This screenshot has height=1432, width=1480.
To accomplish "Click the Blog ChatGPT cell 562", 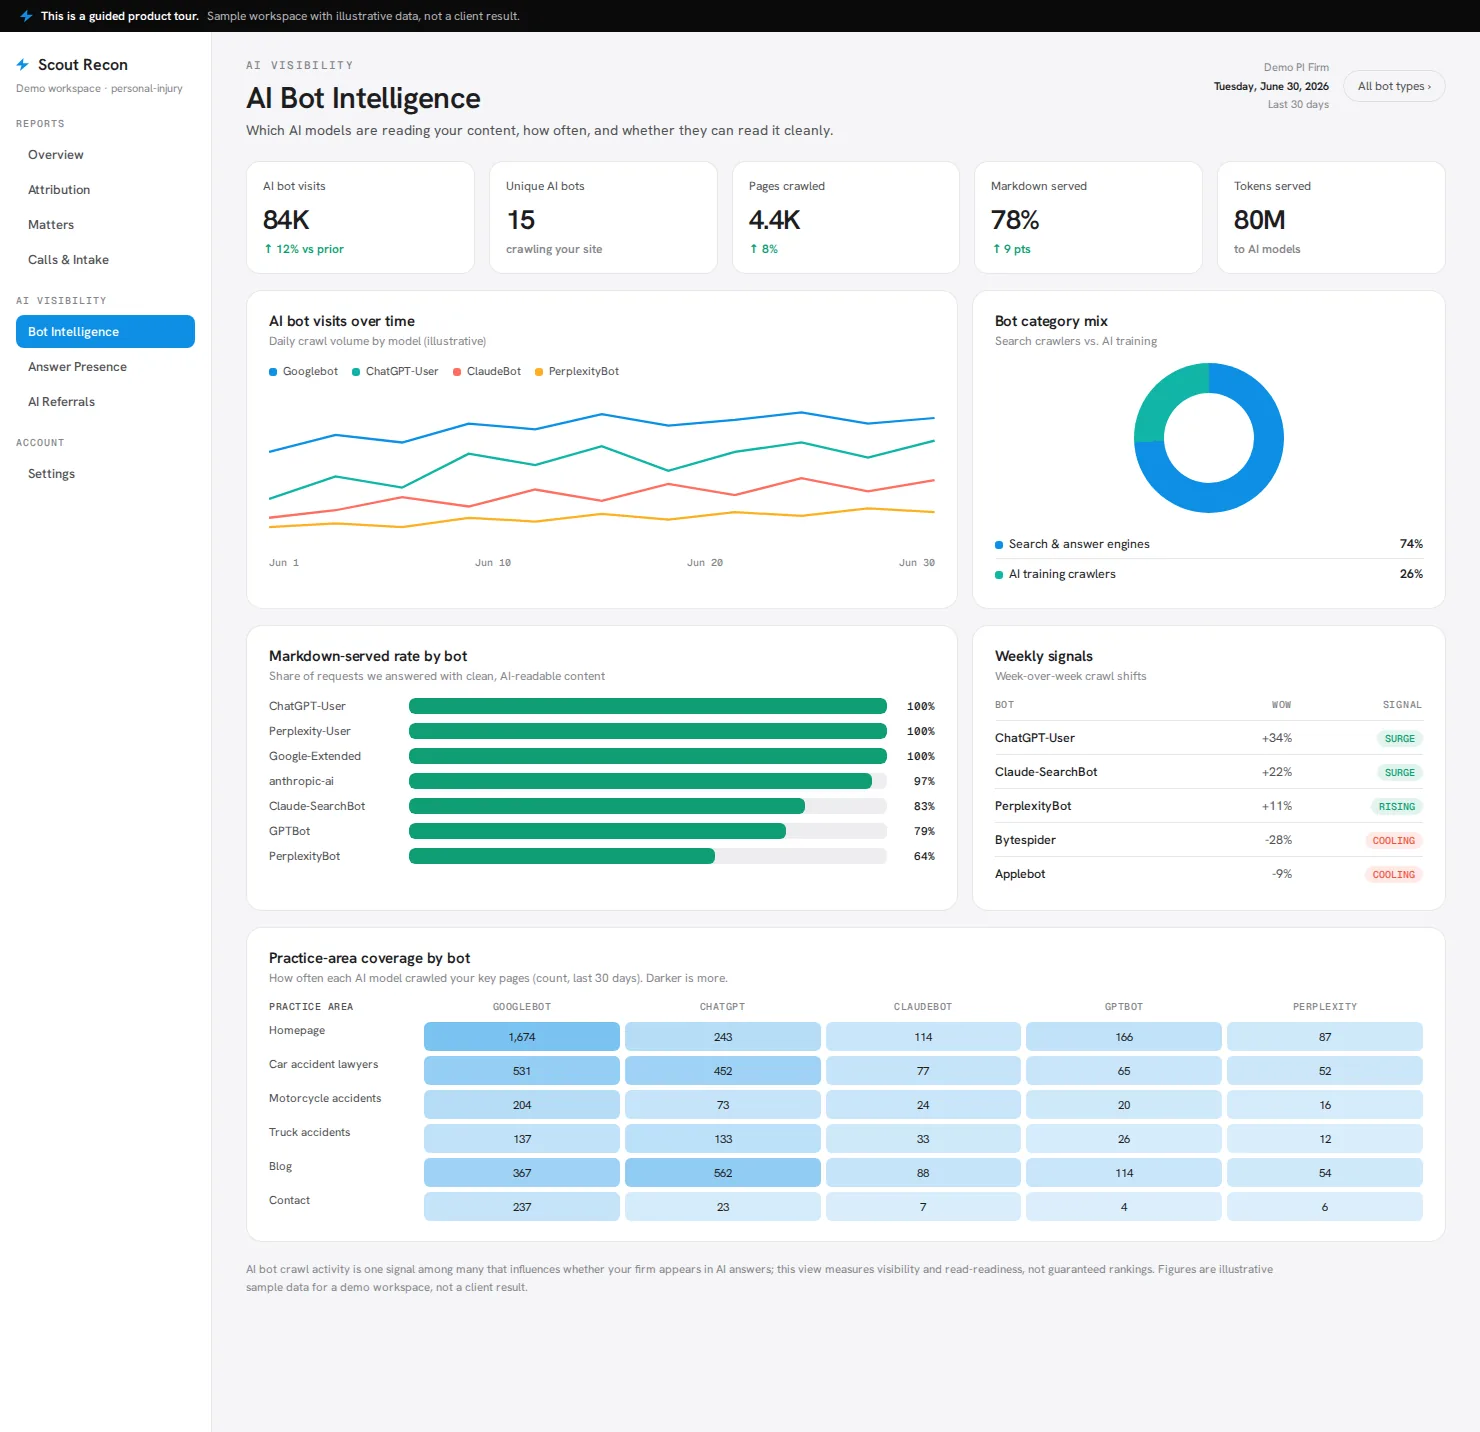I will 723,1173.
